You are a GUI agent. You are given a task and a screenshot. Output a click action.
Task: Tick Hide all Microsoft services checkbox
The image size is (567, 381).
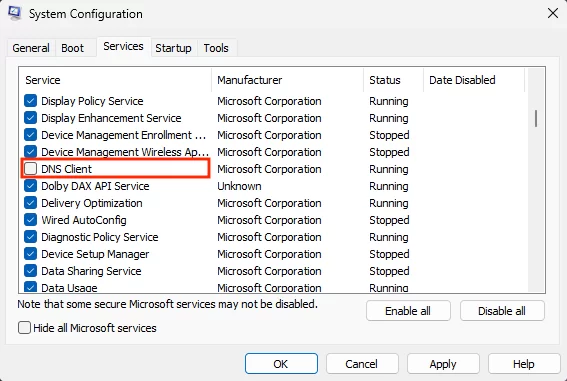24,328
